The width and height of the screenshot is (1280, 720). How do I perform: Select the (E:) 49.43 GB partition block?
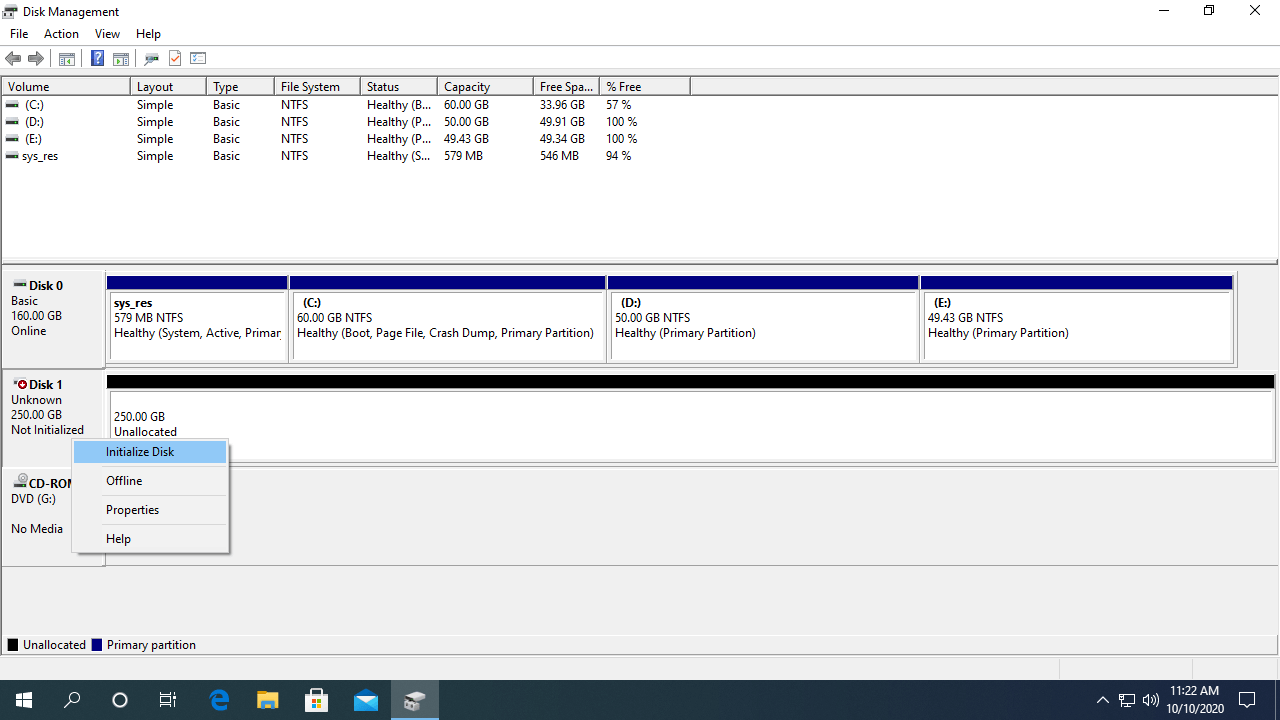[x=1076, y=326]
